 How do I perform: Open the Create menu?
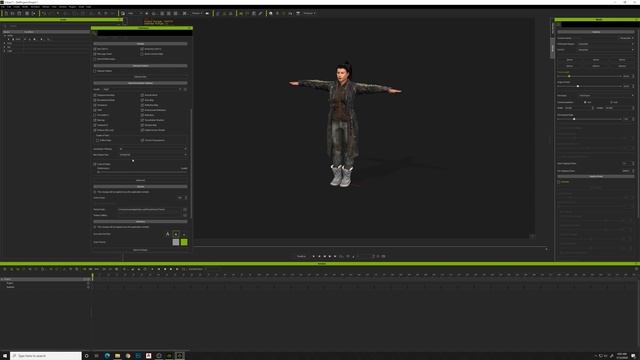(16, 7)
